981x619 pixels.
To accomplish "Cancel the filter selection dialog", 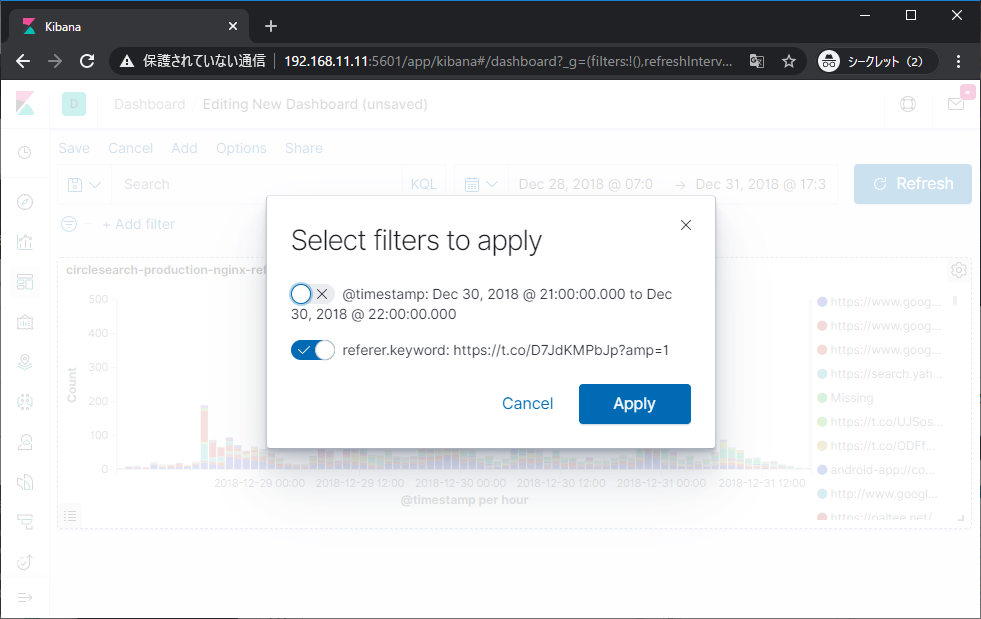I will coord(527,404).
